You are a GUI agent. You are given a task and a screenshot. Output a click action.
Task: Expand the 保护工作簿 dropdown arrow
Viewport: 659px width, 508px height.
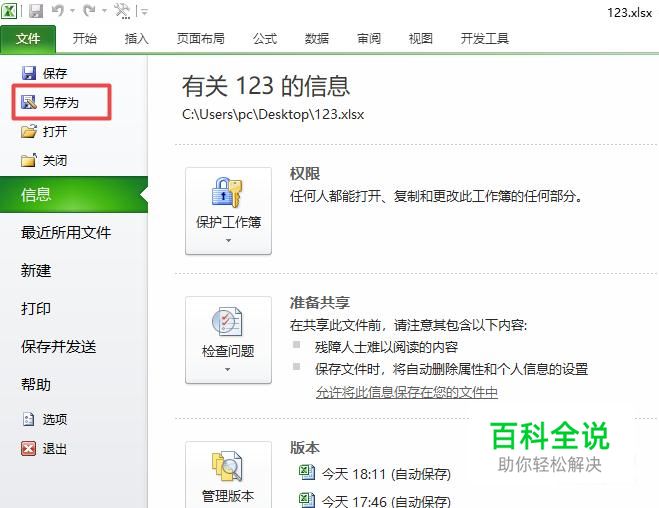tap(228, 241)
